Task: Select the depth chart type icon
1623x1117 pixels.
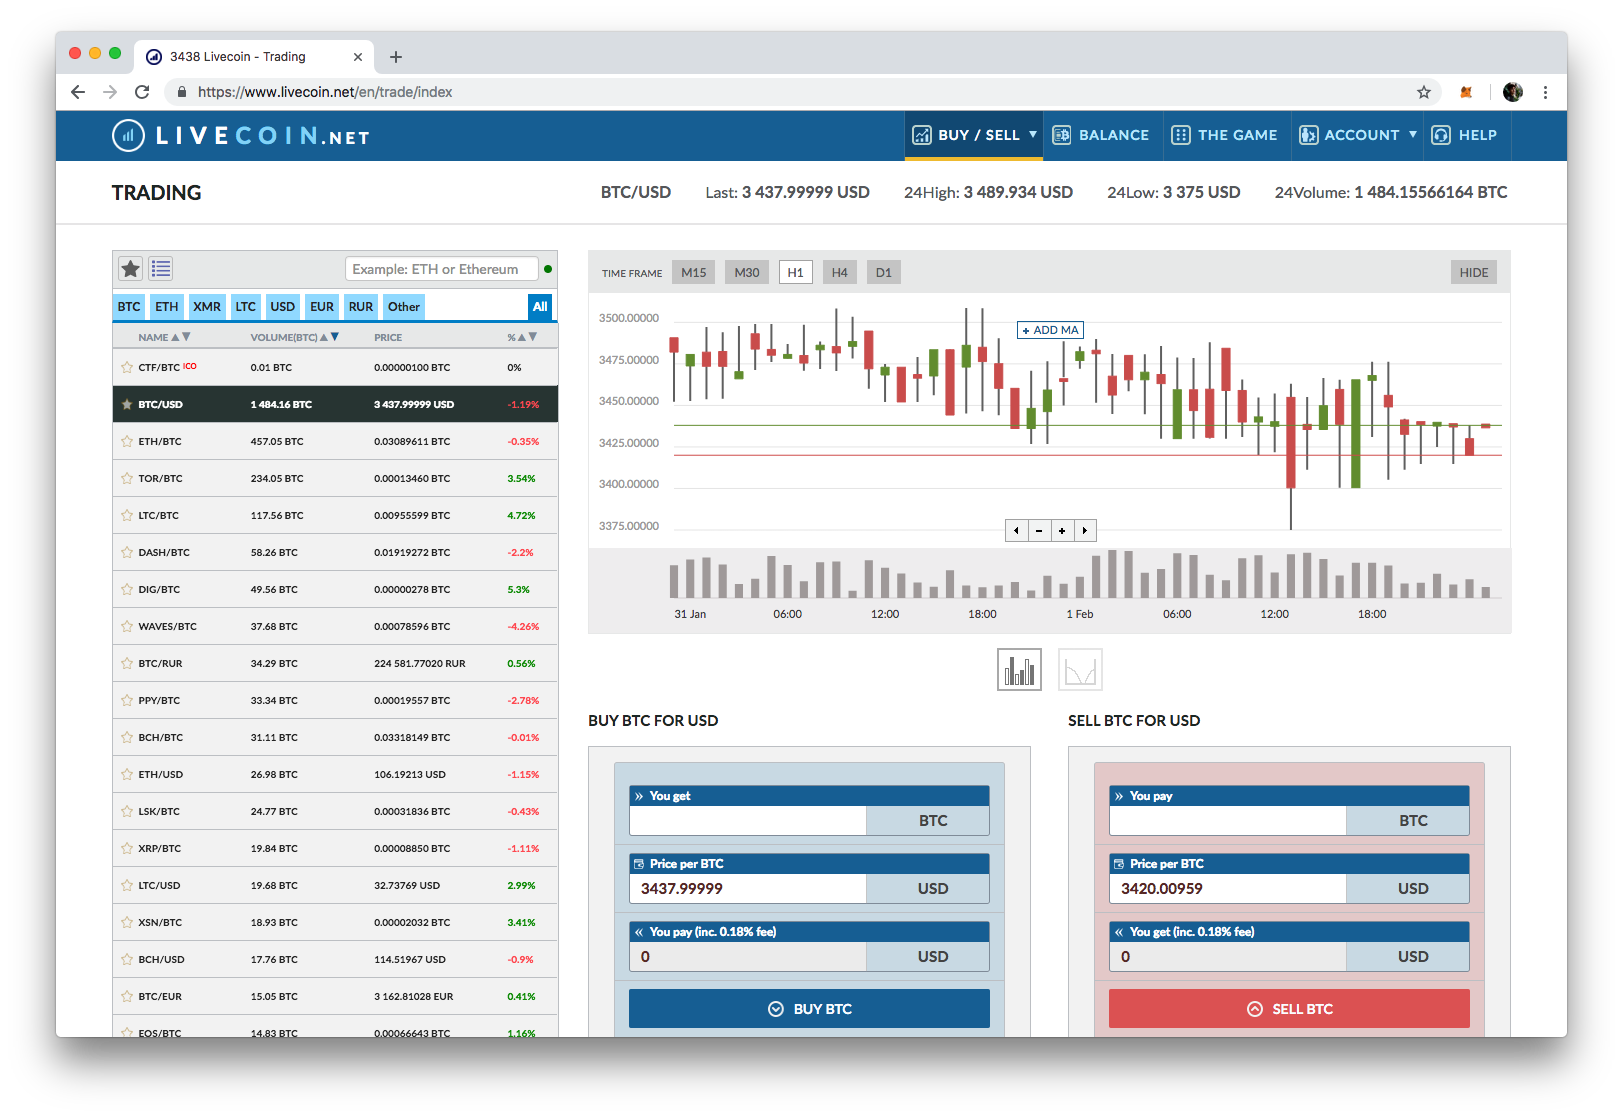Action: click(x=1080, y=670)
